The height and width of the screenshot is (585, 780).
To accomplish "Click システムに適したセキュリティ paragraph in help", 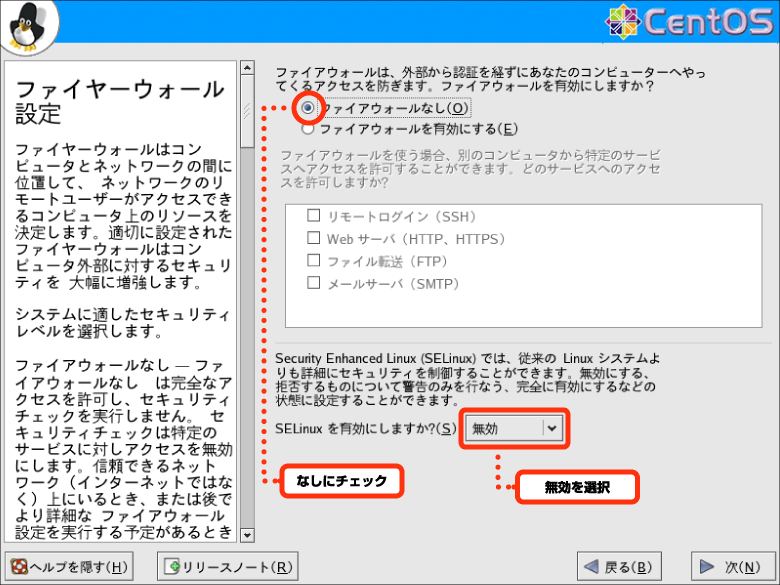I will 122,323.
